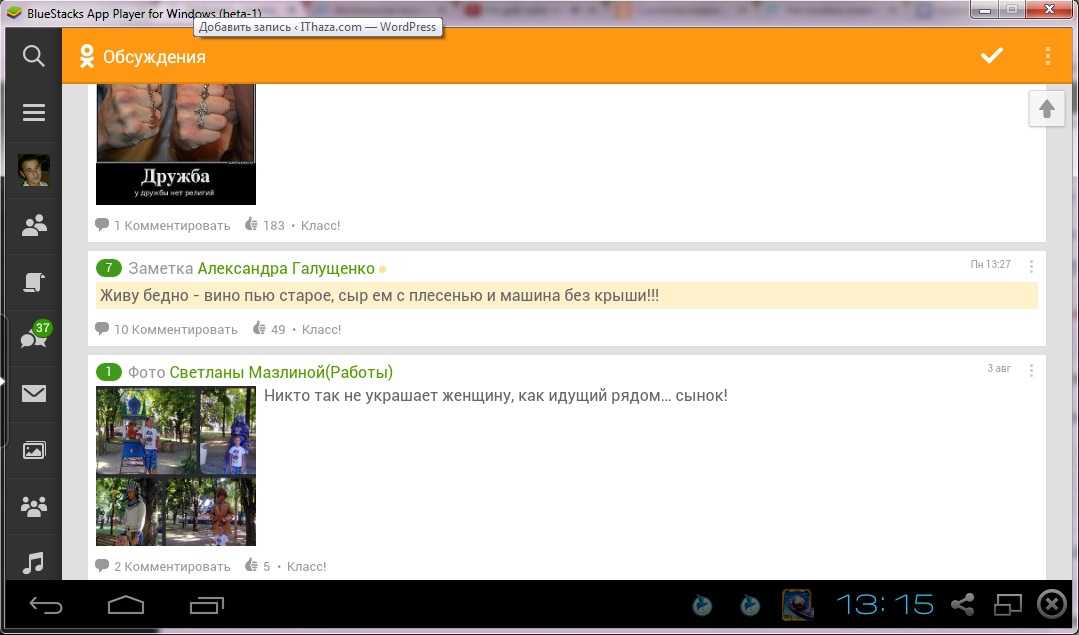Open the music note section

point(34,562)
